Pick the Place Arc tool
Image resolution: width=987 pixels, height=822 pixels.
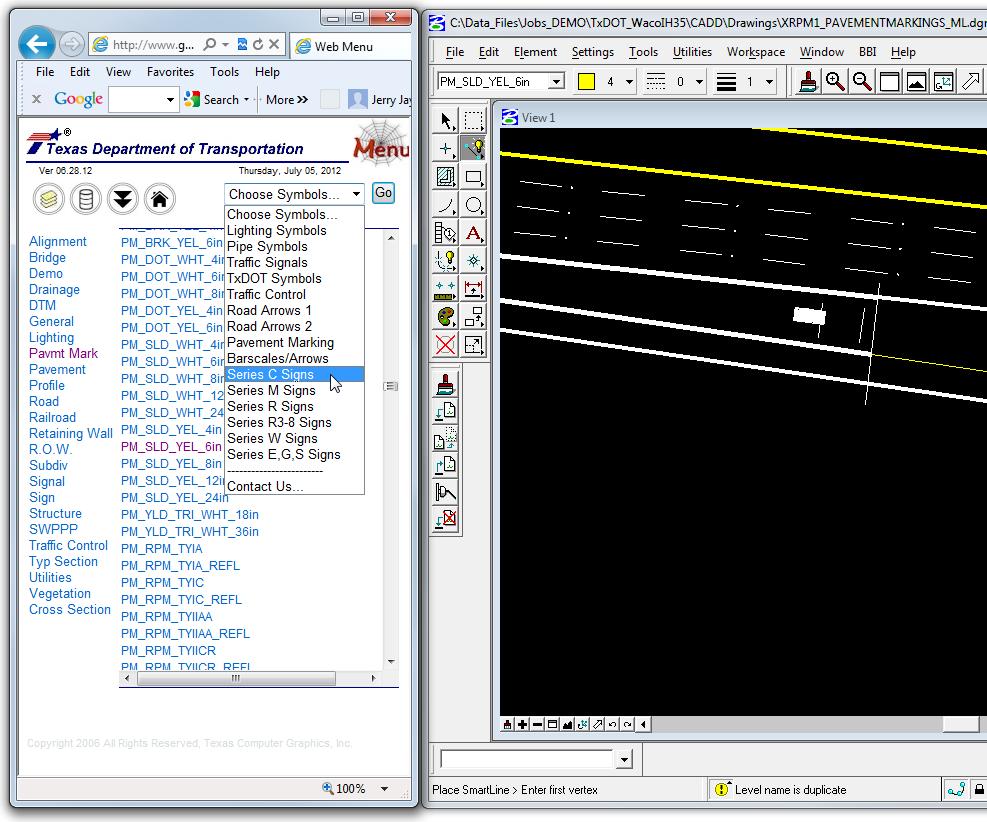446,205
